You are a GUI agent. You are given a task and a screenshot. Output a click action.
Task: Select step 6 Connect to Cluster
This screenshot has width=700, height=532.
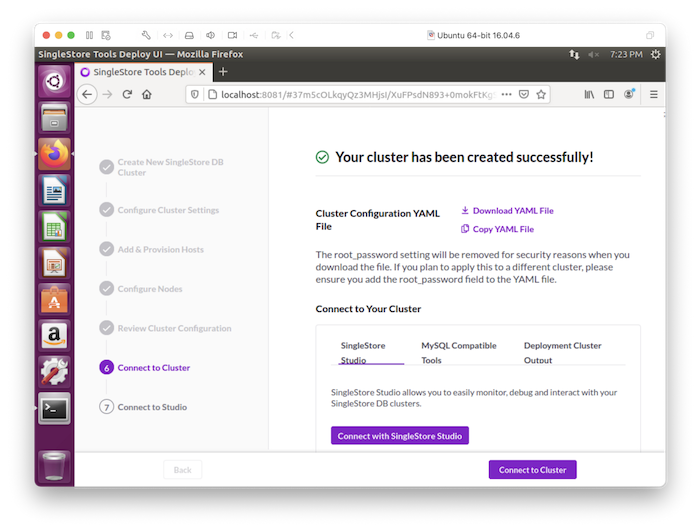(x=145, y=368)
